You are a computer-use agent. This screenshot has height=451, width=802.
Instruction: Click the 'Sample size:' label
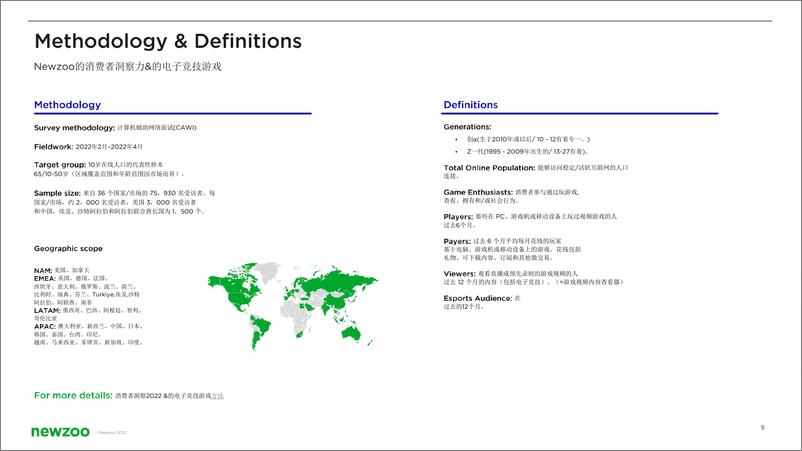[57, 193]
